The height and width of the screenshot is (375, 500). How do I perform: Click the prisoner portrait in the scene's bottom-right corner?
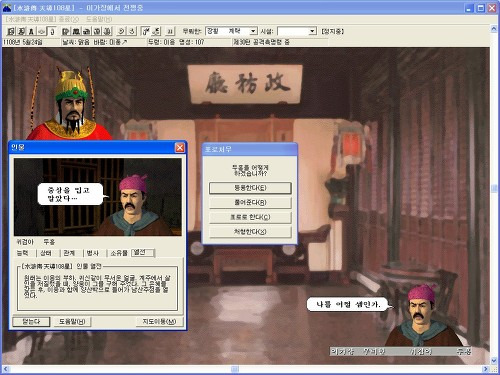tap(423, 315)
